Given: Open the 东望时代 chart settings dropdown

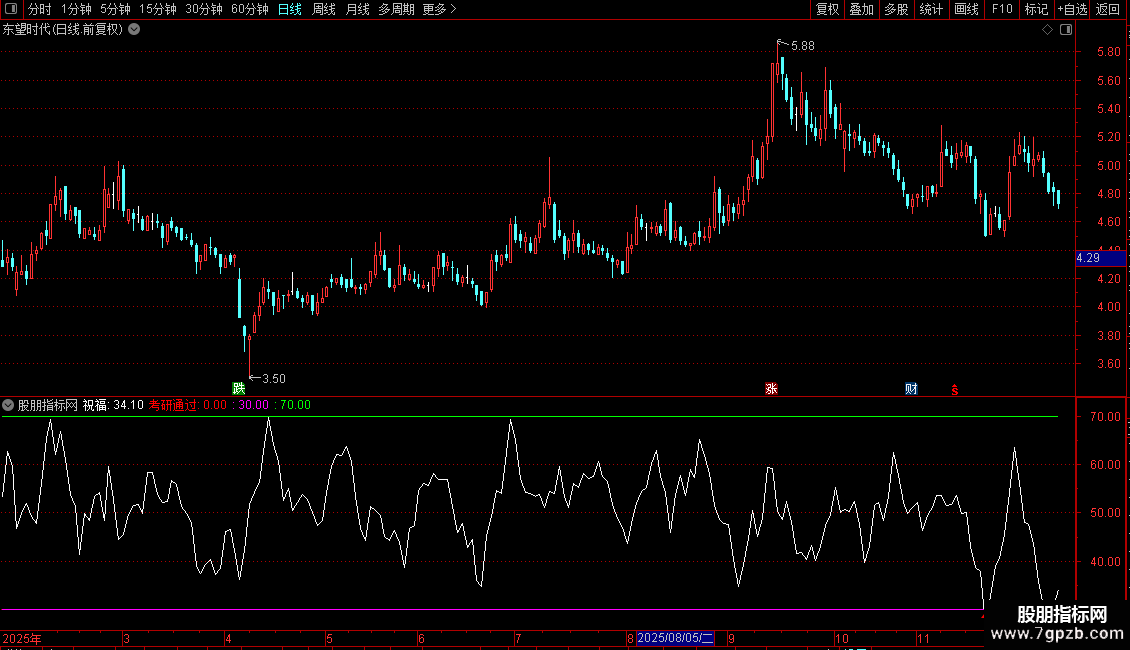Looking at the screenshot, I should [x=134, y=30].
